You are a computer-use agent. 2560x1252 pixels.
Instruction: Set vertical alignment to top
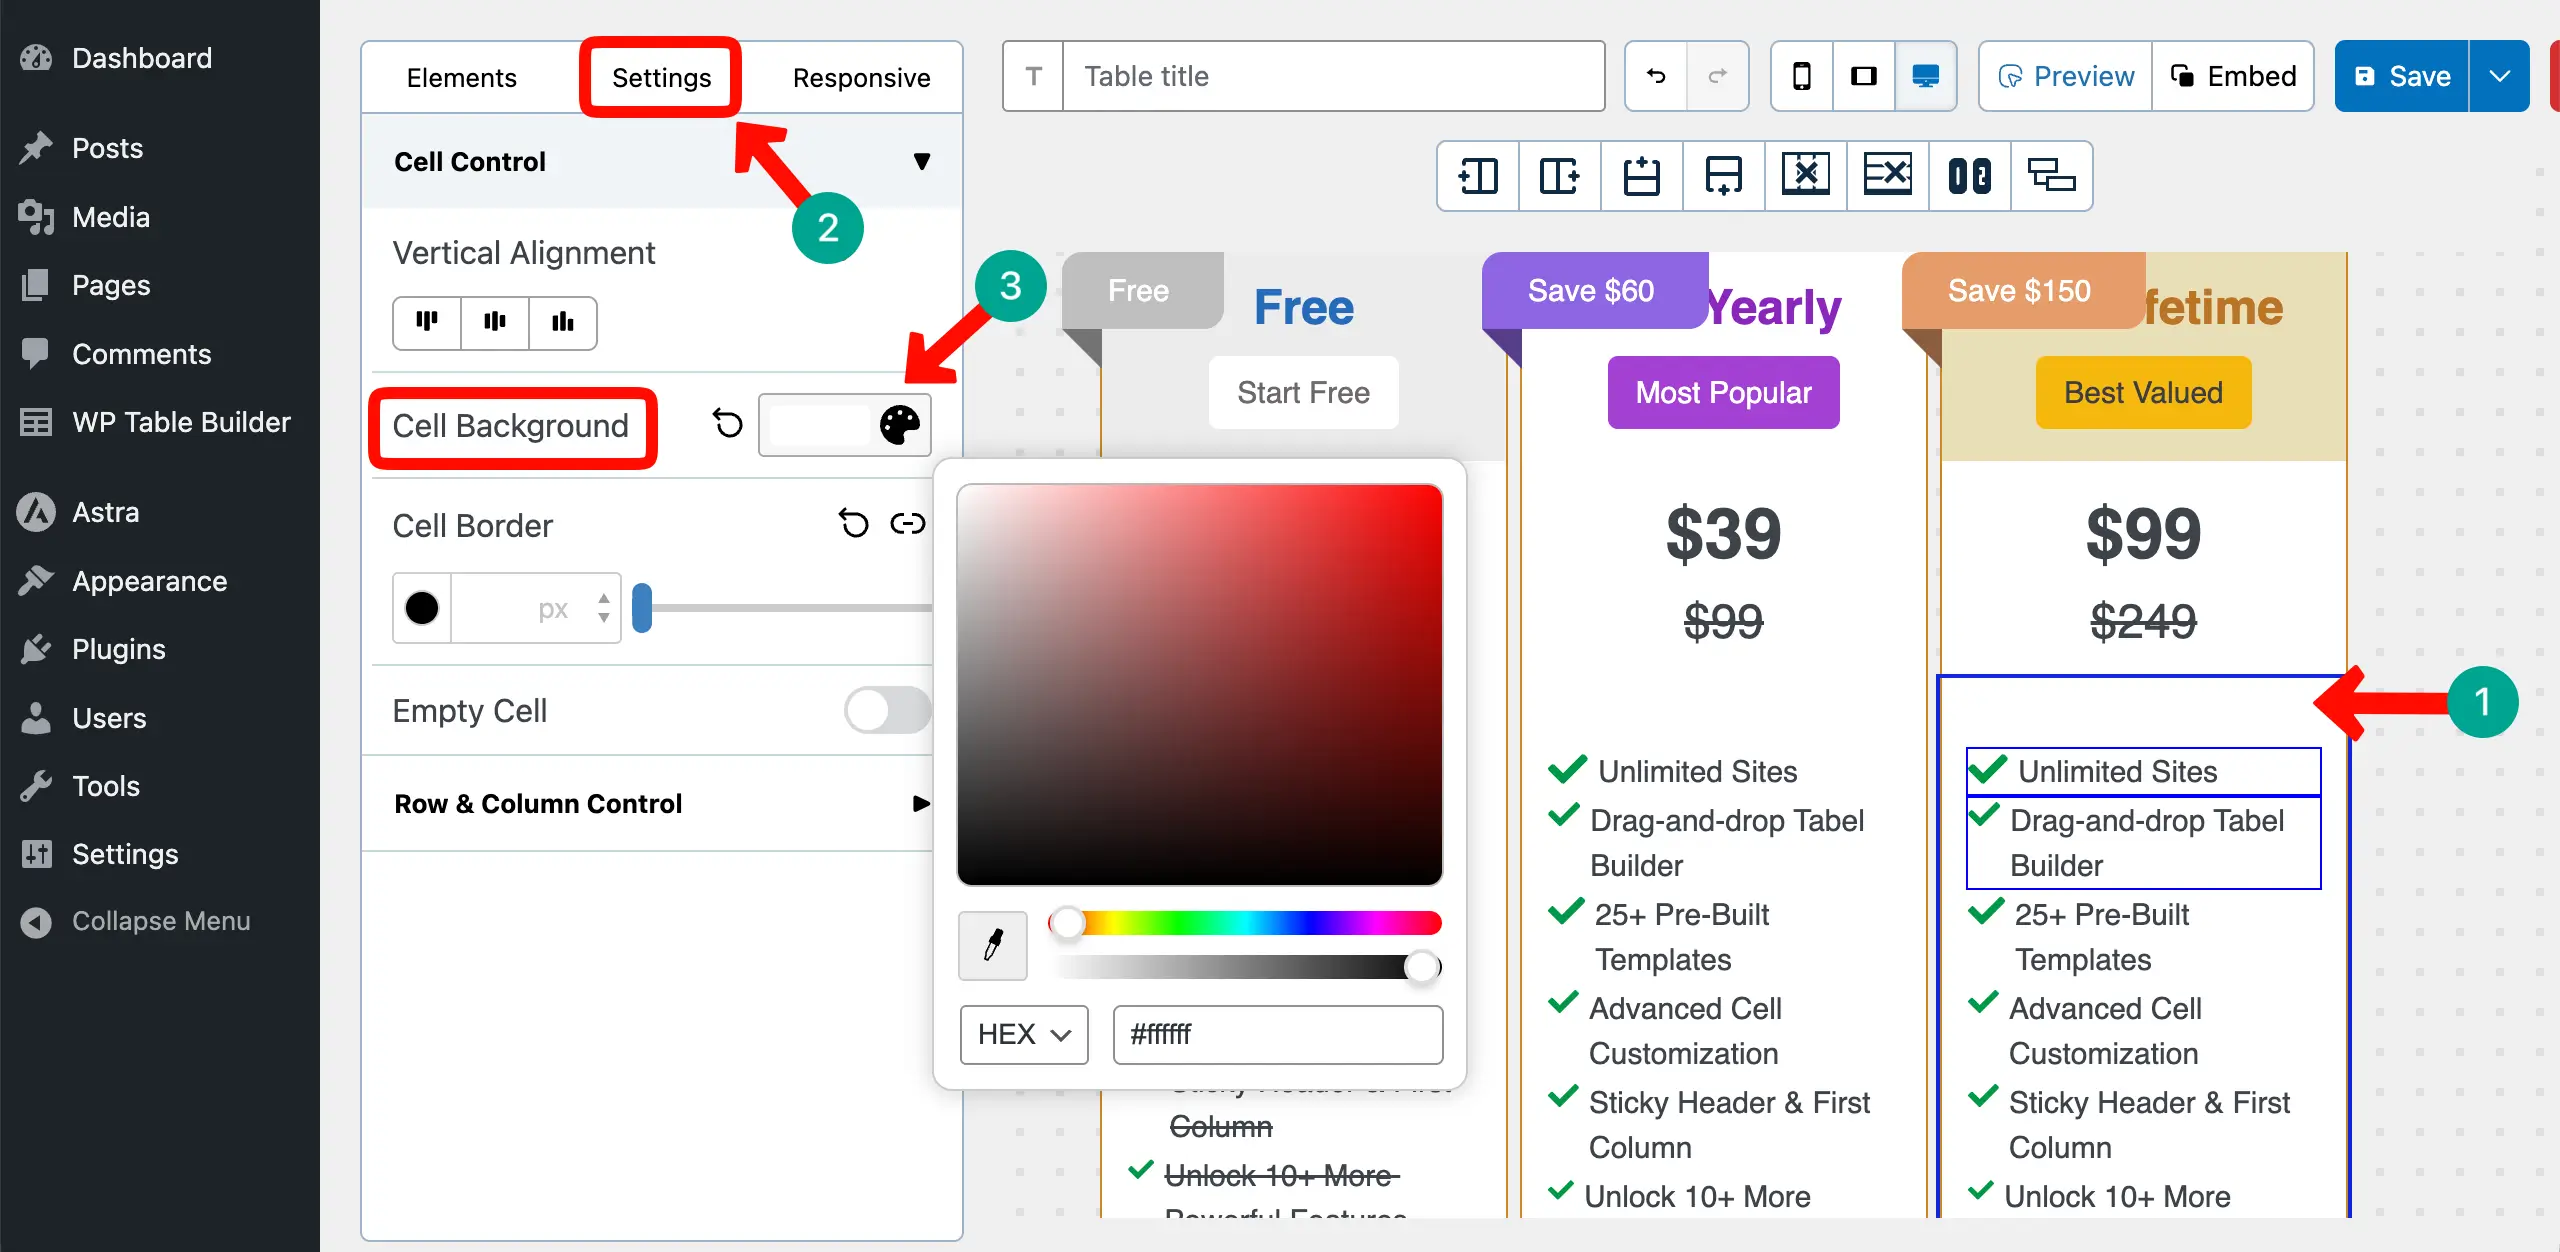pyautogui.click(x=427, y=322)
